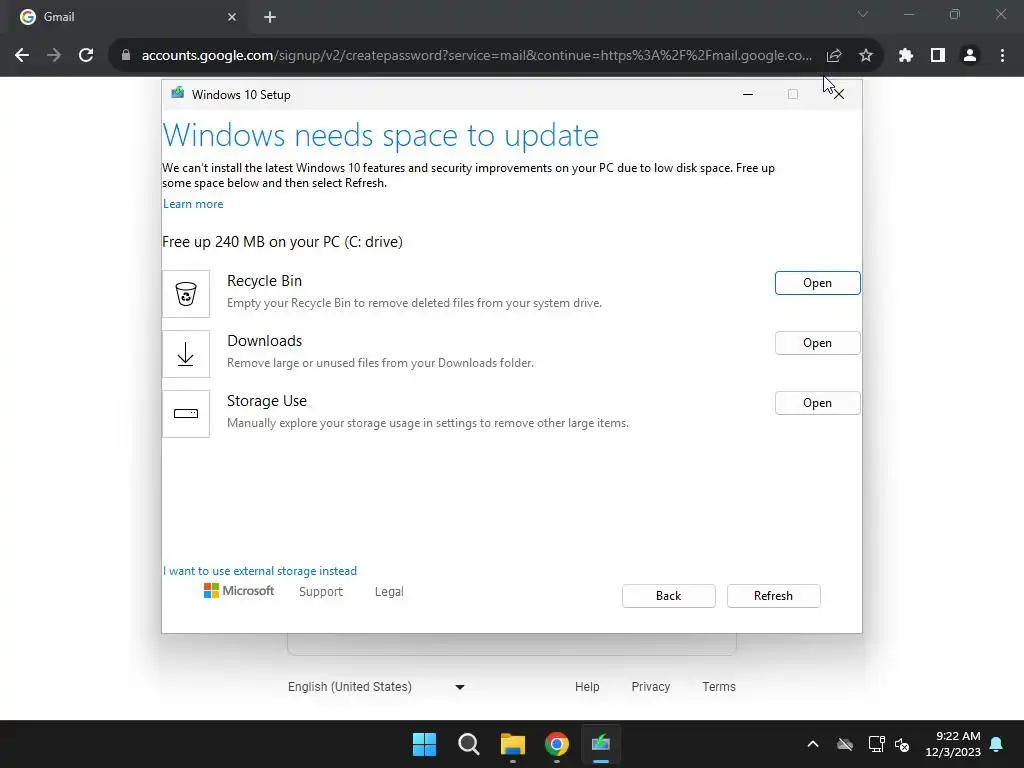Click the Microsoft logo
This screenshot has width=1024, height=768.
pyautogui.click(x=238, y=591)
